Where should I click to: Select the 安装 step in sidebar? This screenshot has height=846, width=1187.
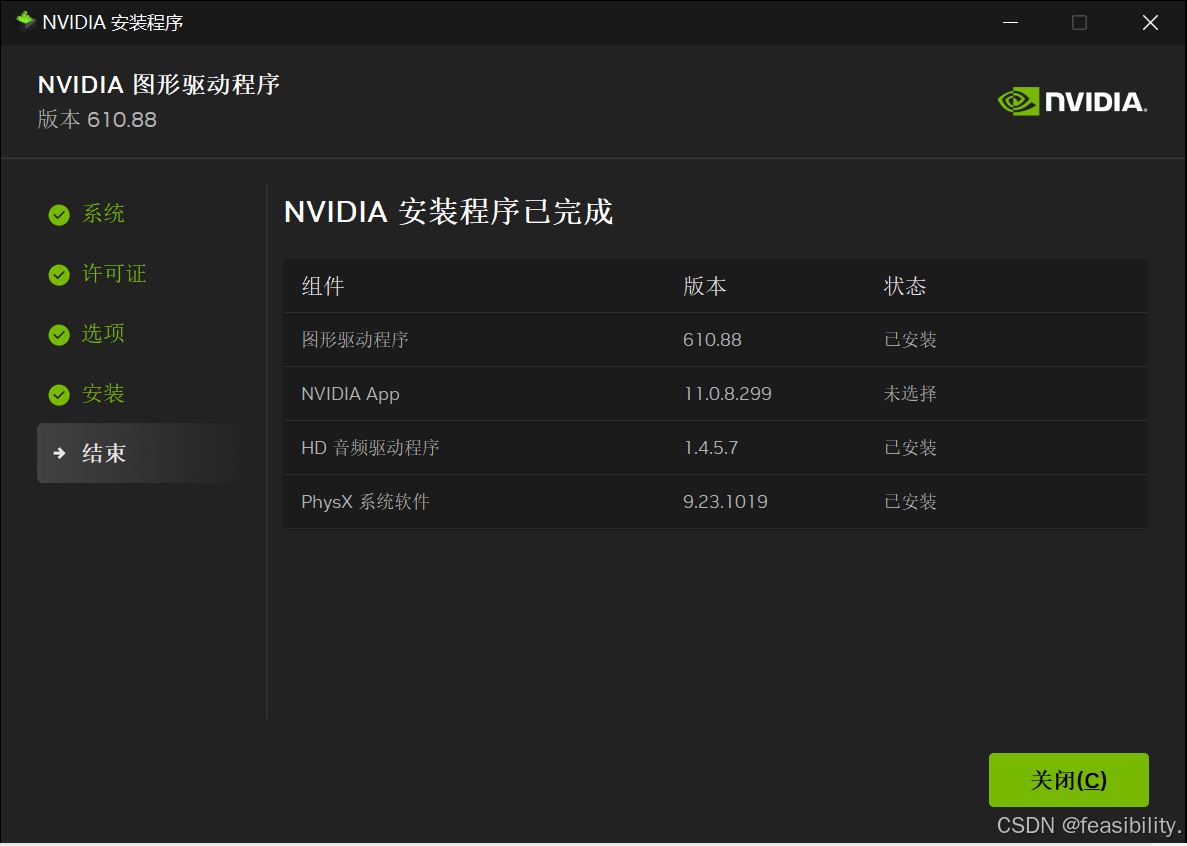pyautogui.click(x=103, y=393)
